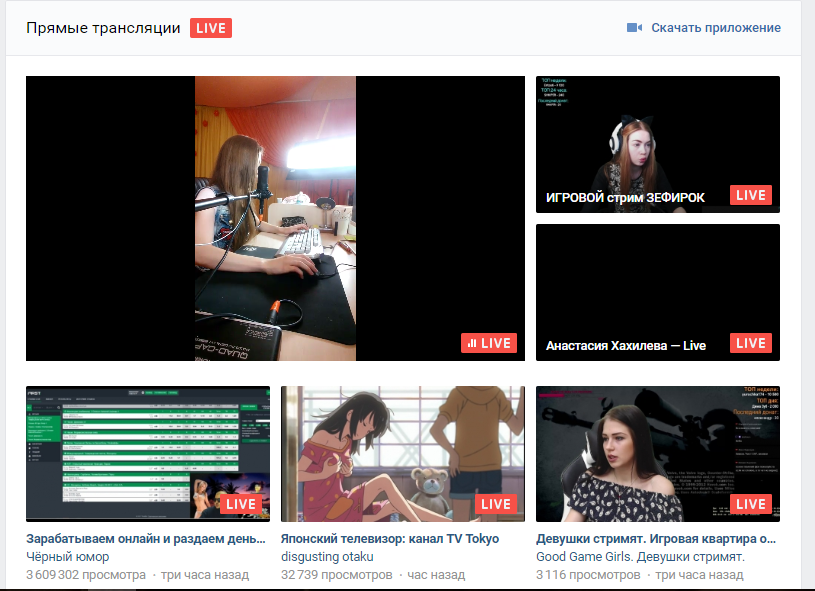Open the title Японский телевизор: канал TV Tokyo
The height and width of the screenshot is (591, 815).
click(x=389, y=538)
